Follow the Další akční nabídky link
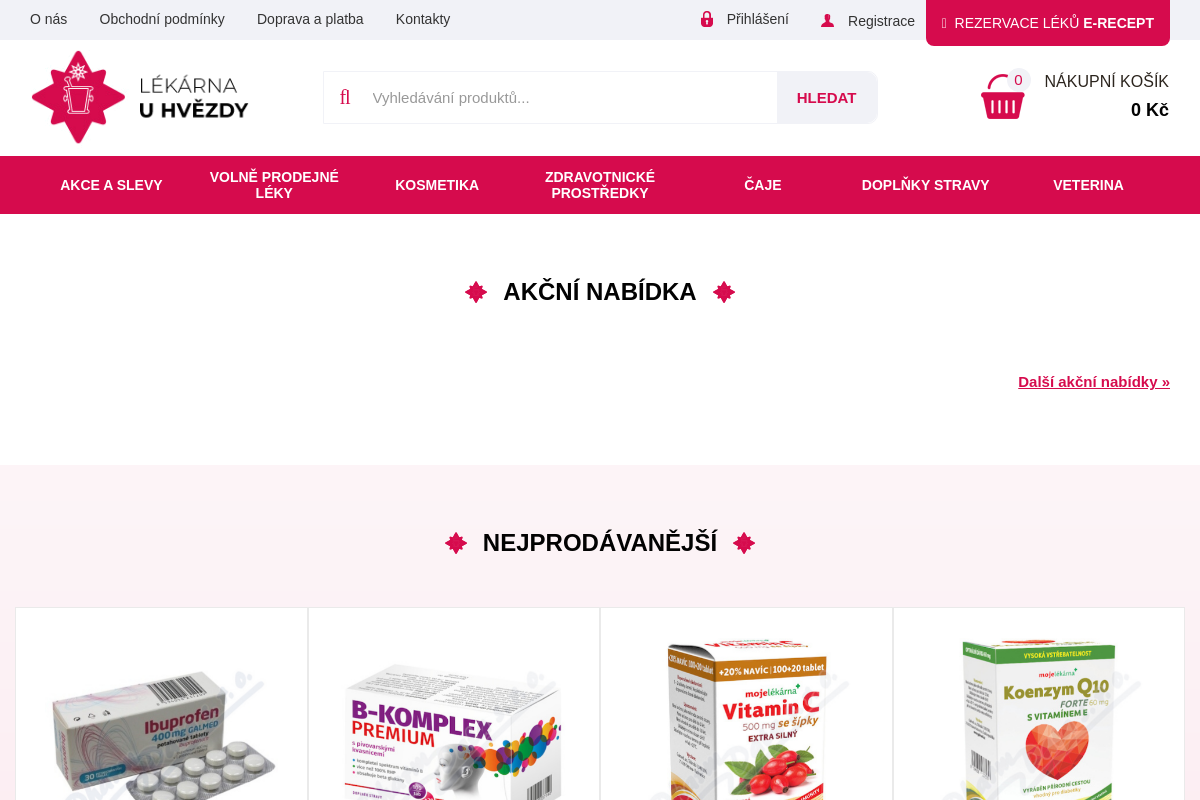 (x=1094, y=381)
